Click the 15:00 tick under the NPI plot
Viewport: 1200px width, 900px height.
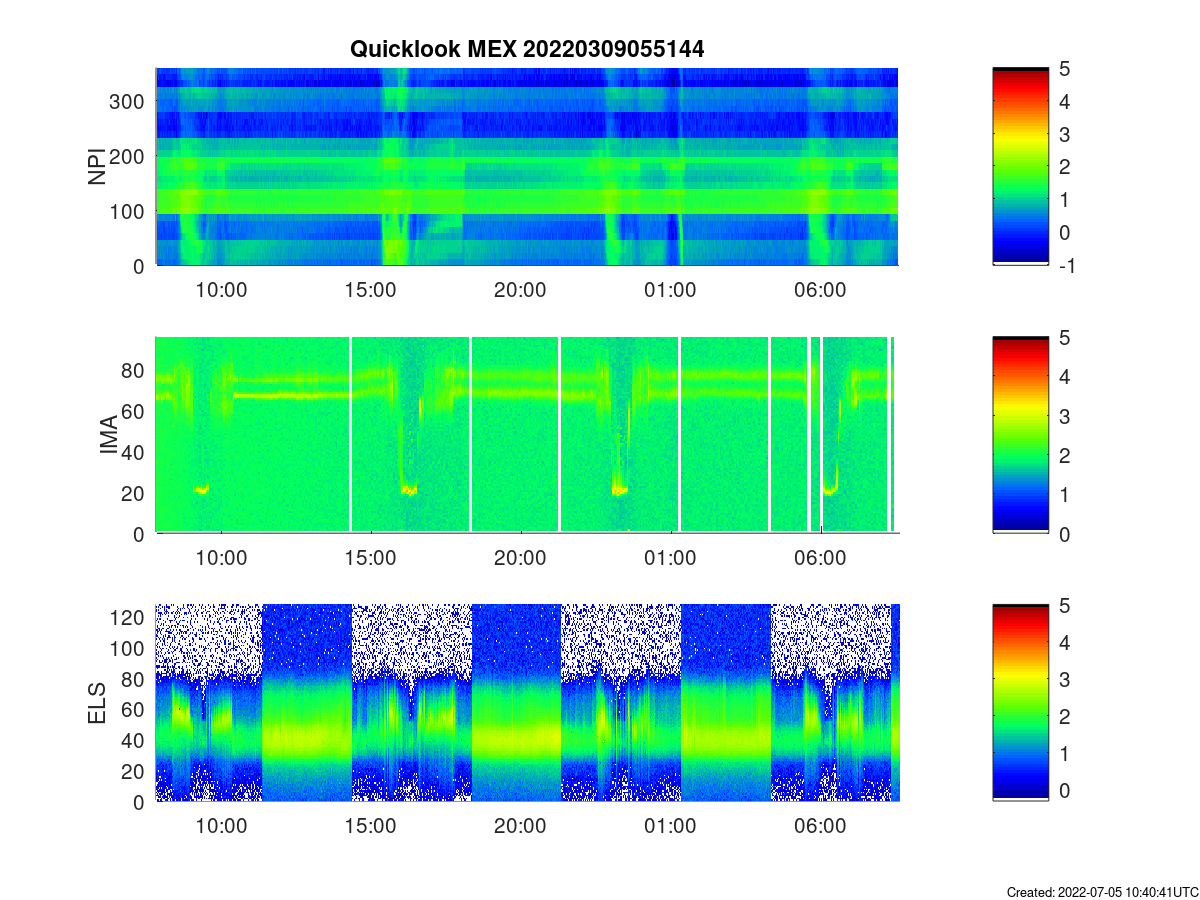pos(370,290)
